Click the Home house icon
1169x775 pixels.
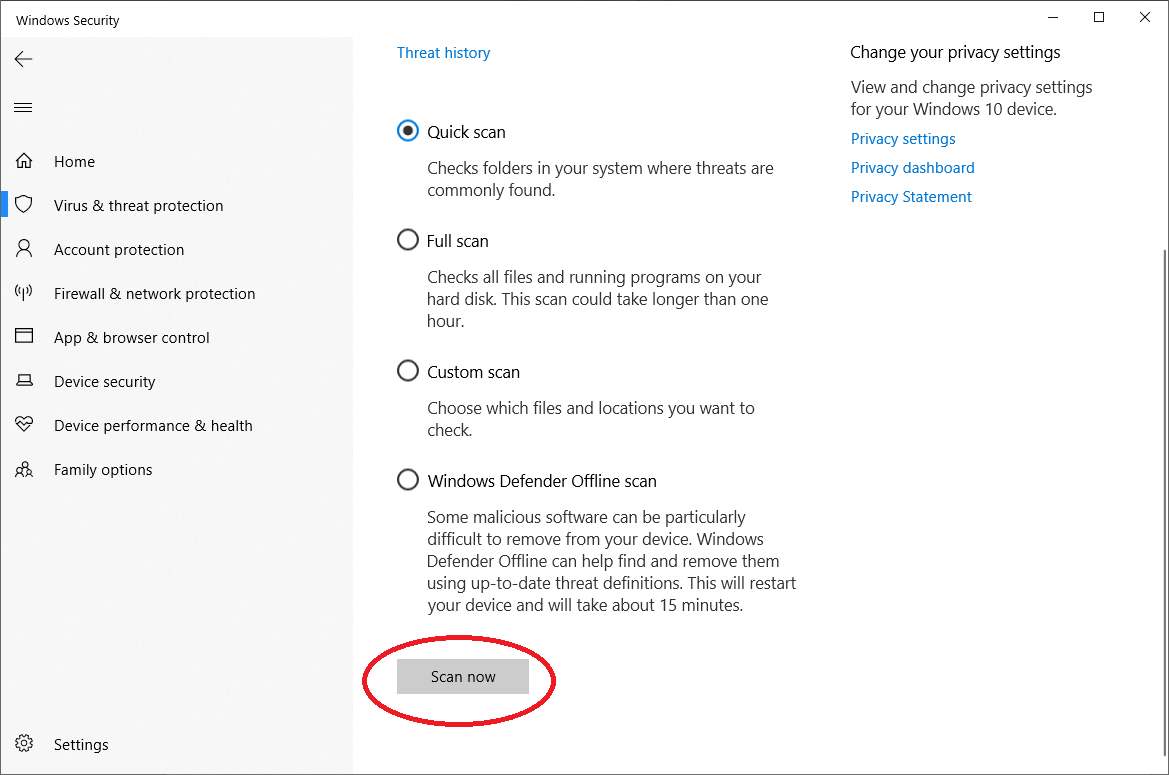[24, 162]
